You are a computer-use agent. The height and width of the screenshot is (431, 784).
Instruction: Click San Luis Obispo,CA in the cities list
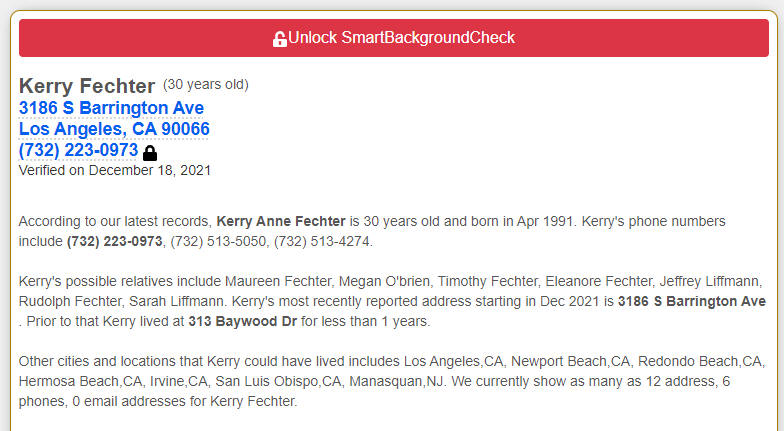[x=278, y=382]
